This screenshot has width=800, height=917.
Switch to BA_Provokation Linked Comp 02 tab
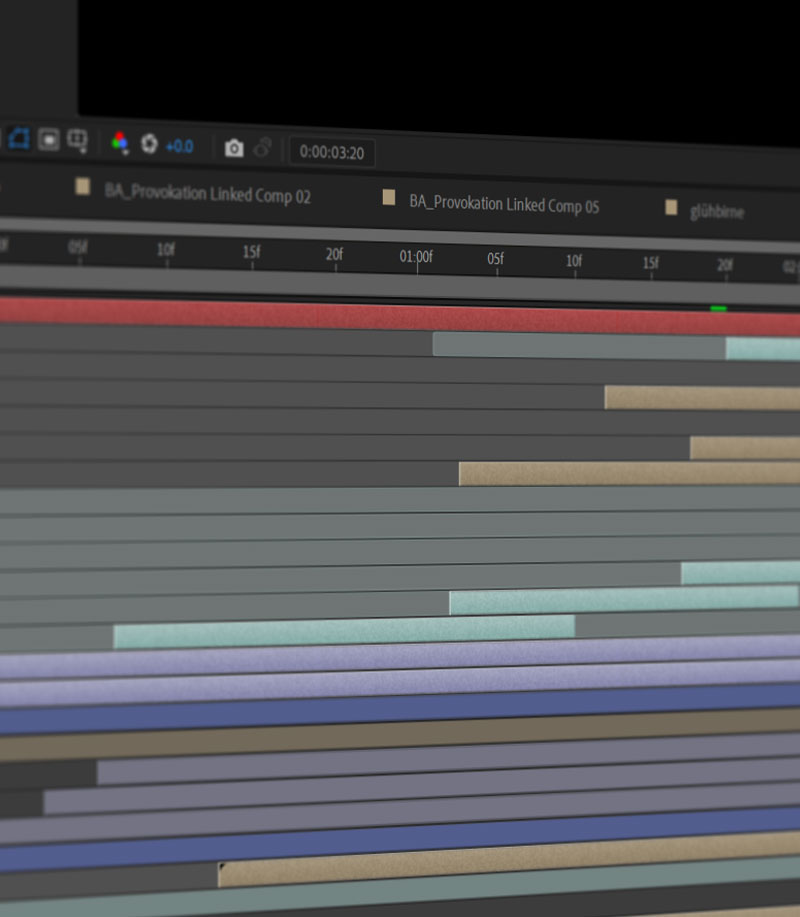click(x=207, y=193)
